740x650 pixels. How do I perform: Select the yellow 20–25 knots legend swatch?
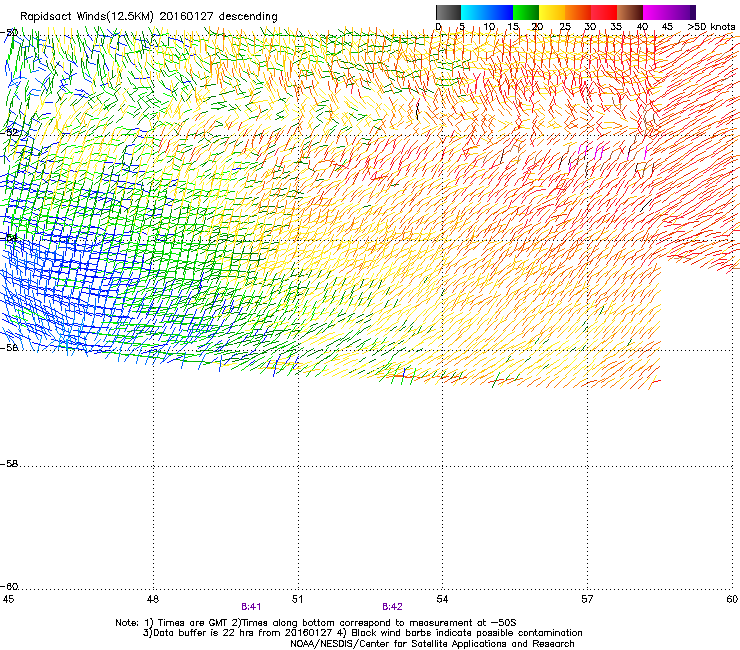552,12
